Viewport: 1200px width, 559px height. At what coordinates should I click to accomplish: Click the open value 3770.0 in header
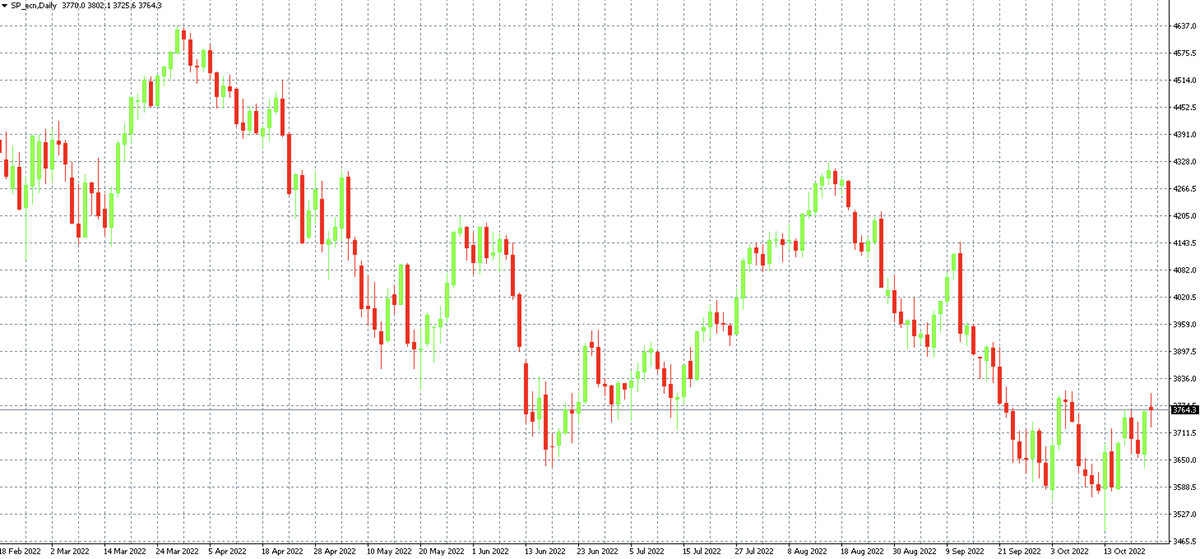(72, 6)
